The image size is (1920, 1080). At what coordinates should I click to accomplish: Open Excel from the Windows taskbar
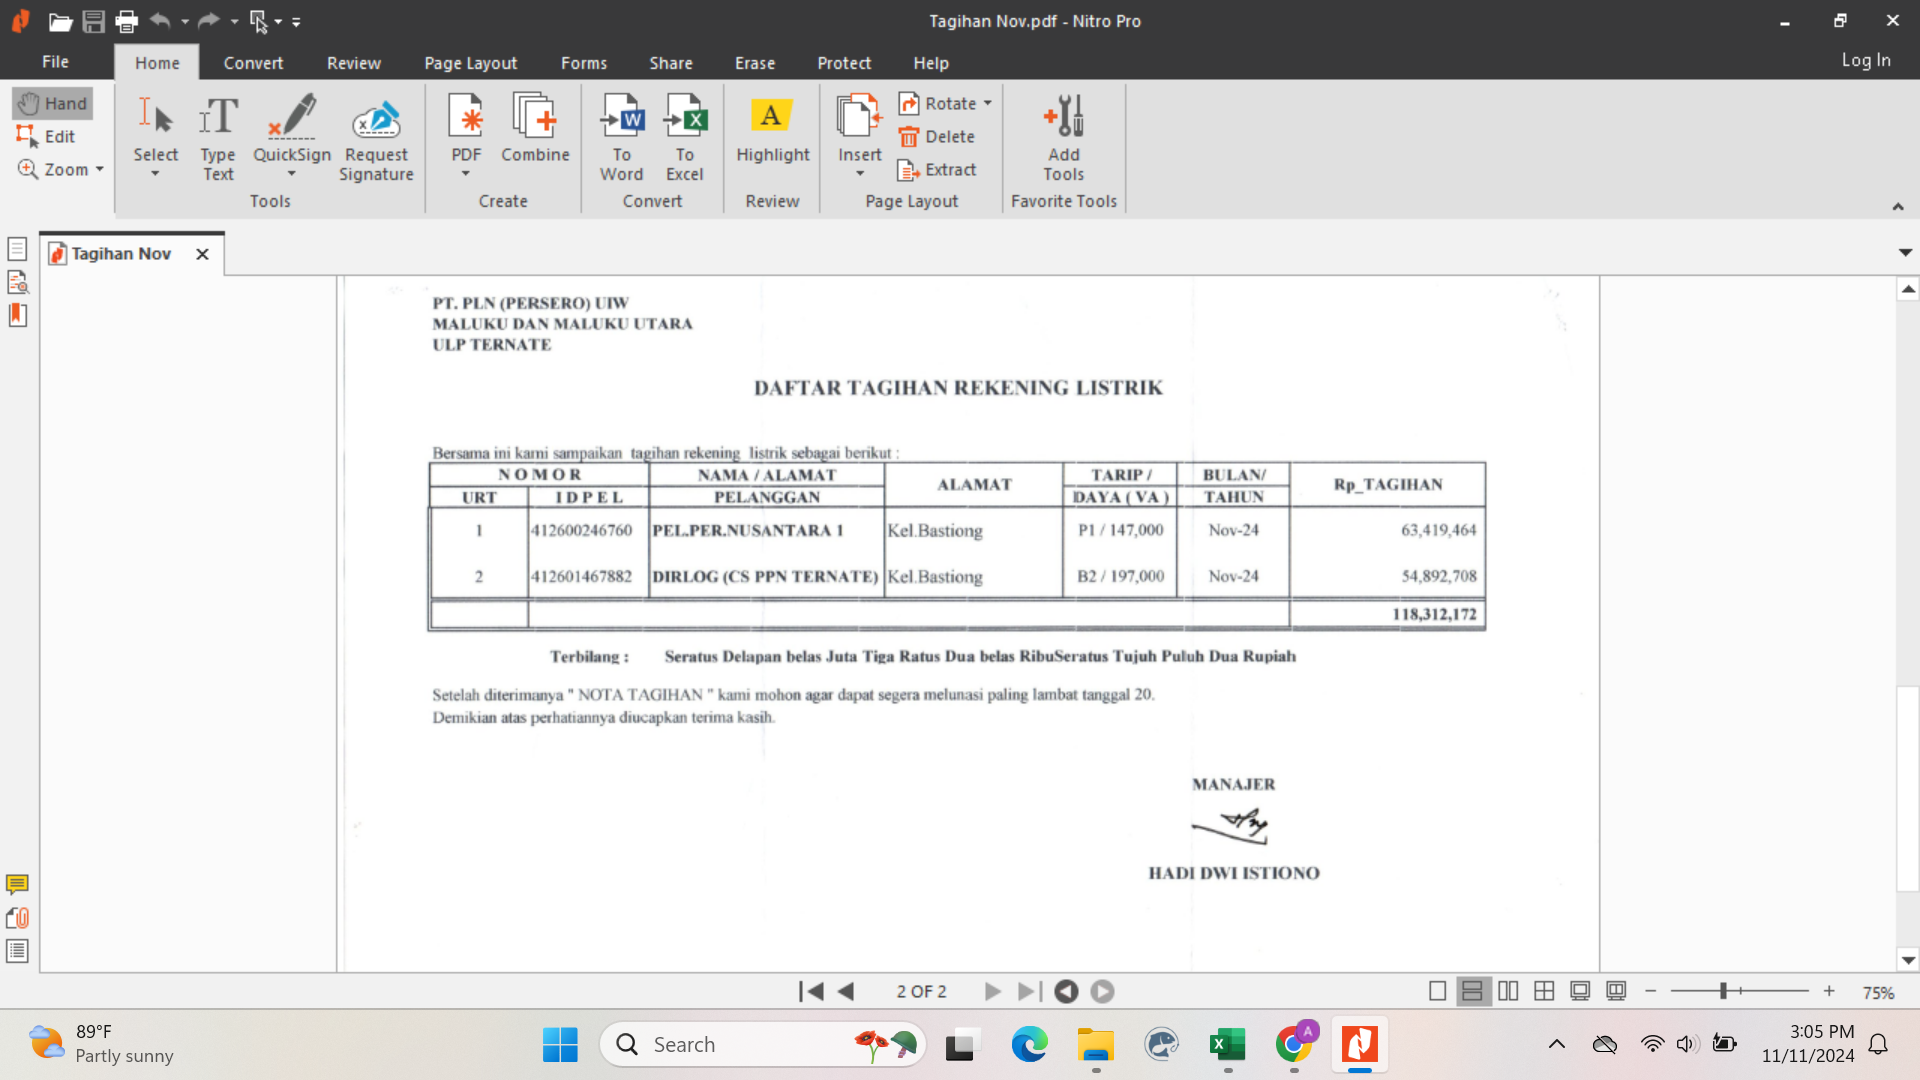click(x=1227, y=1045)
